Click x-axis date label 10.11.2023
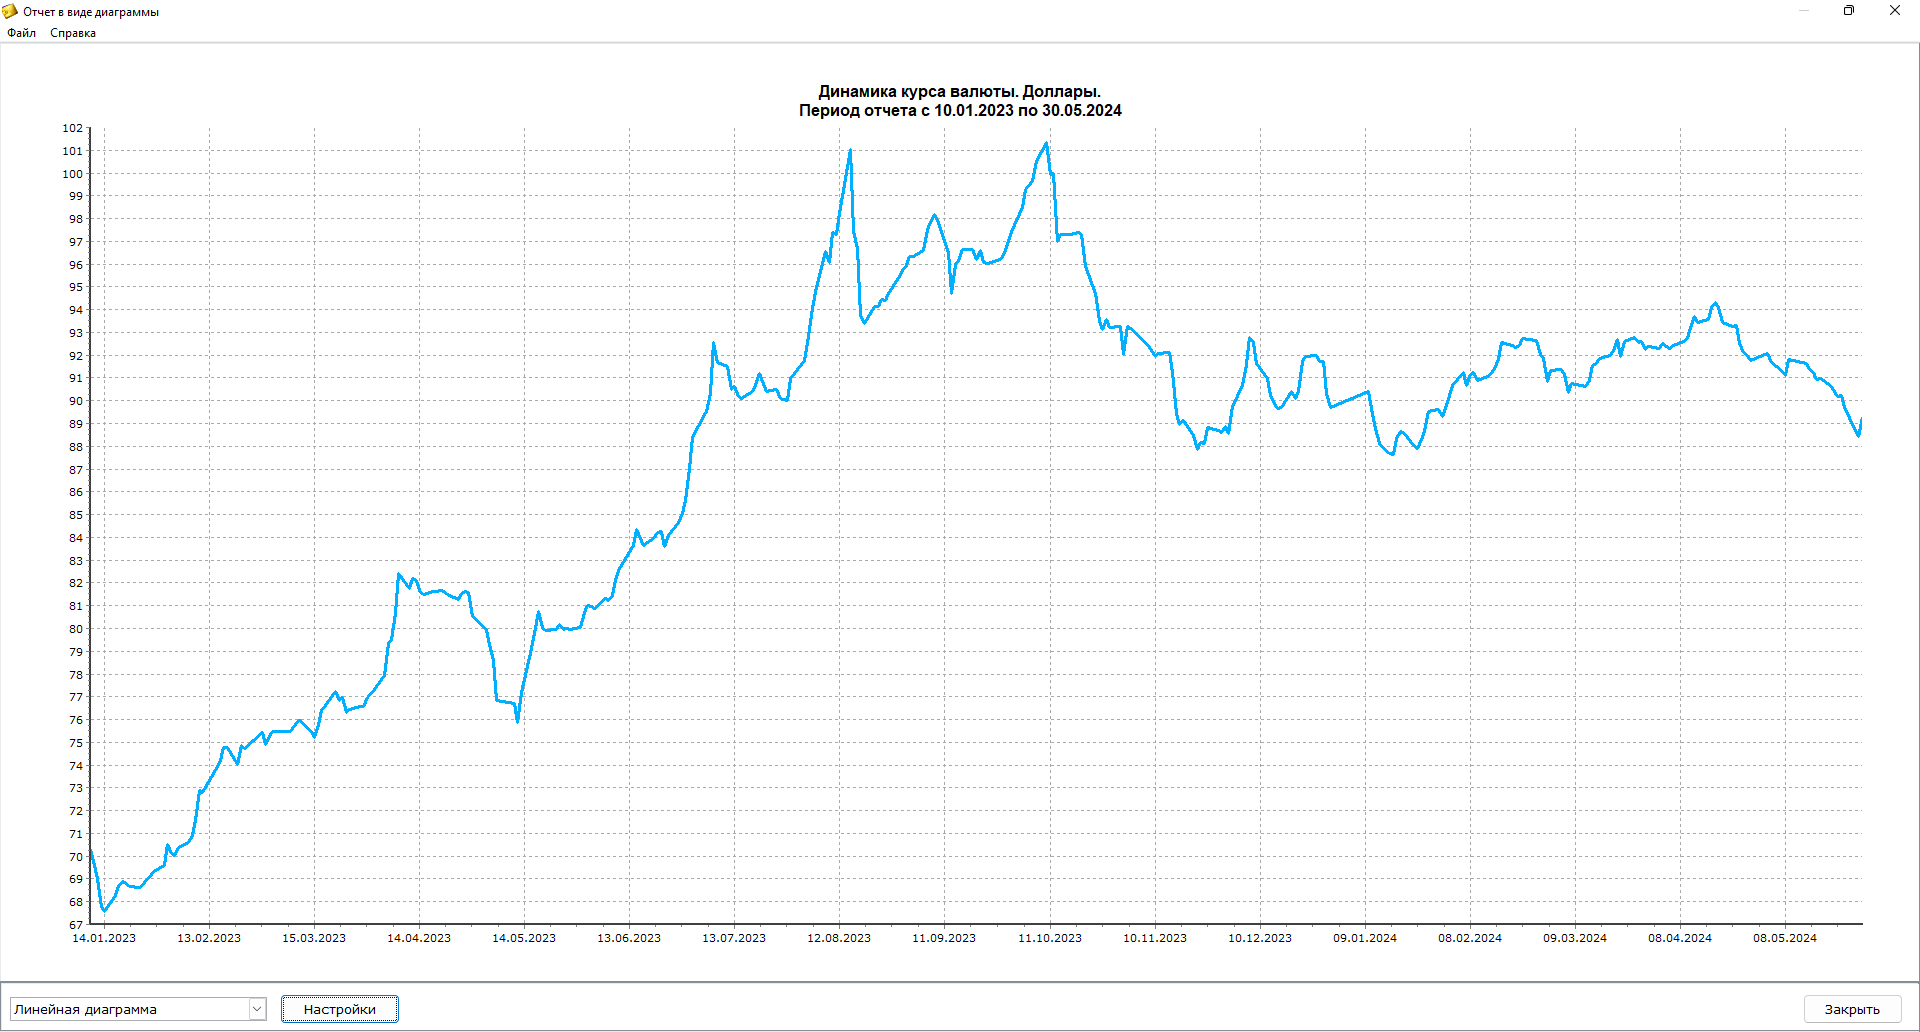 (1155, 938)
